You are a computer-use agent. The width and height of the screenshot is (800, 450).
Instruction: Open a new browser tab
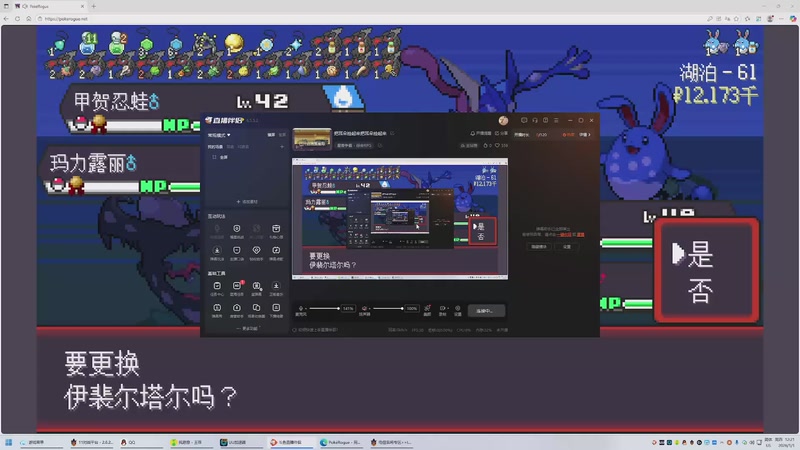(x=94, y=6)
